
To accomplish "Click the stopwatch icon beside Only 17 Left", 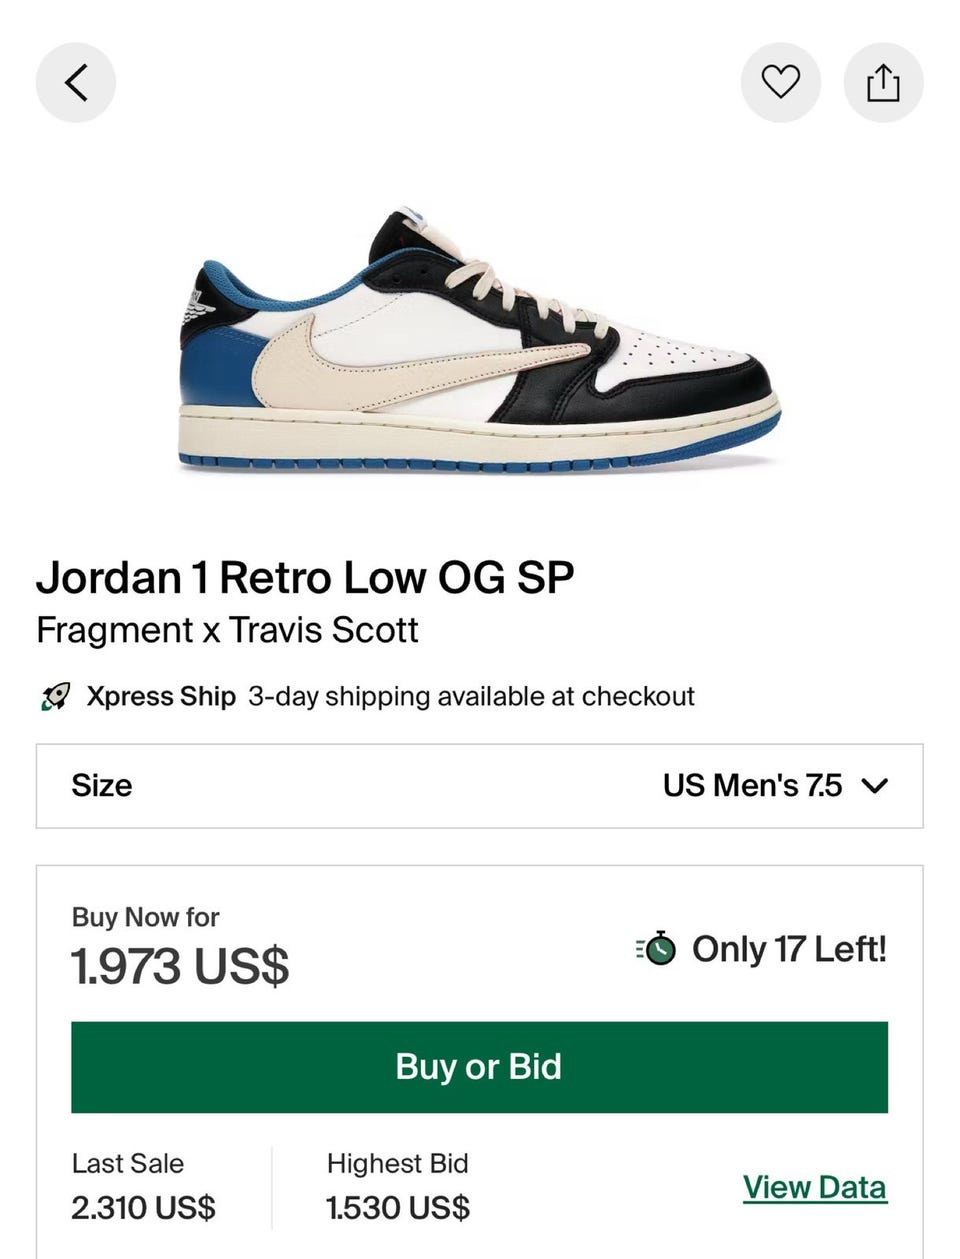I will pos(657,948).
